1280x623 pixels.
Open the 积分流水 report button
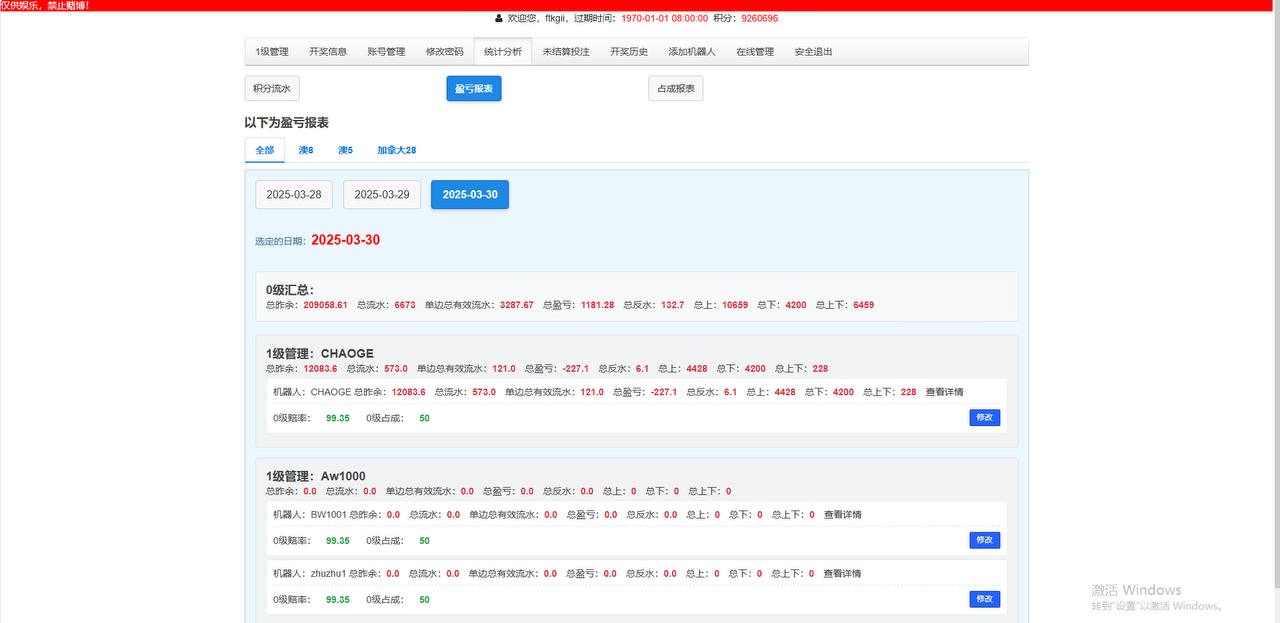[x=272, y=89]
